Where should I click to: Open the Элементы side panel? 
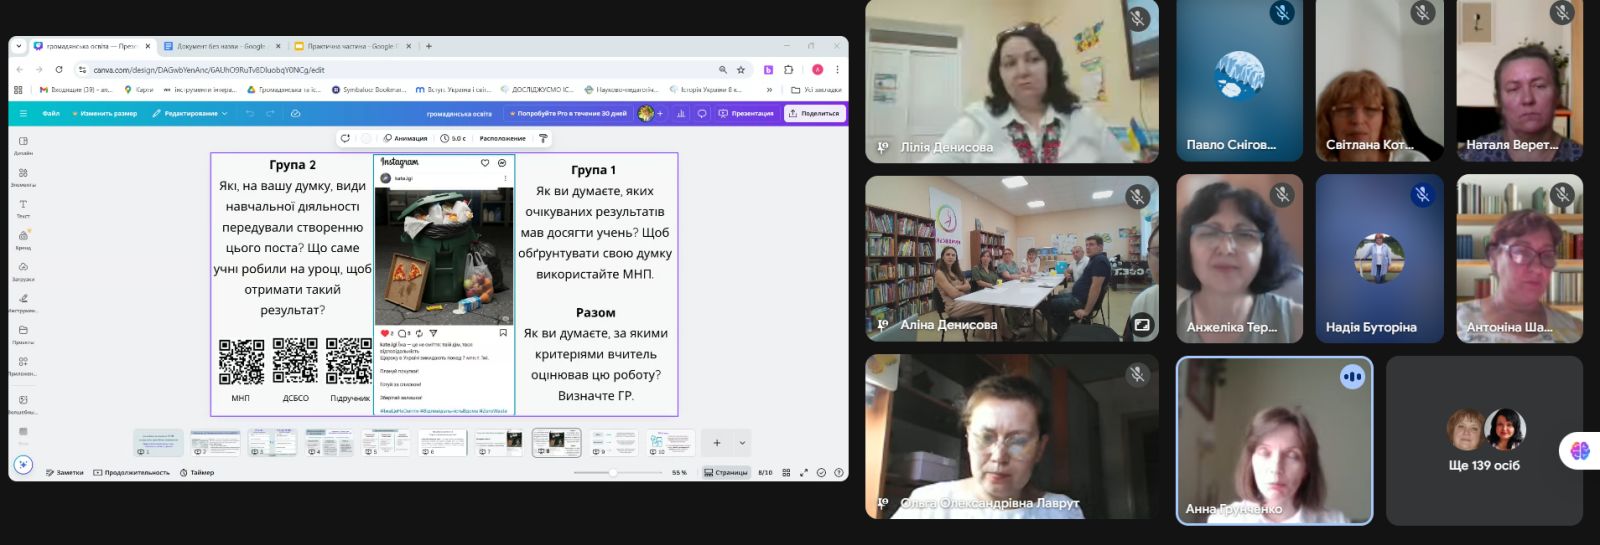[x=23, y=177]
